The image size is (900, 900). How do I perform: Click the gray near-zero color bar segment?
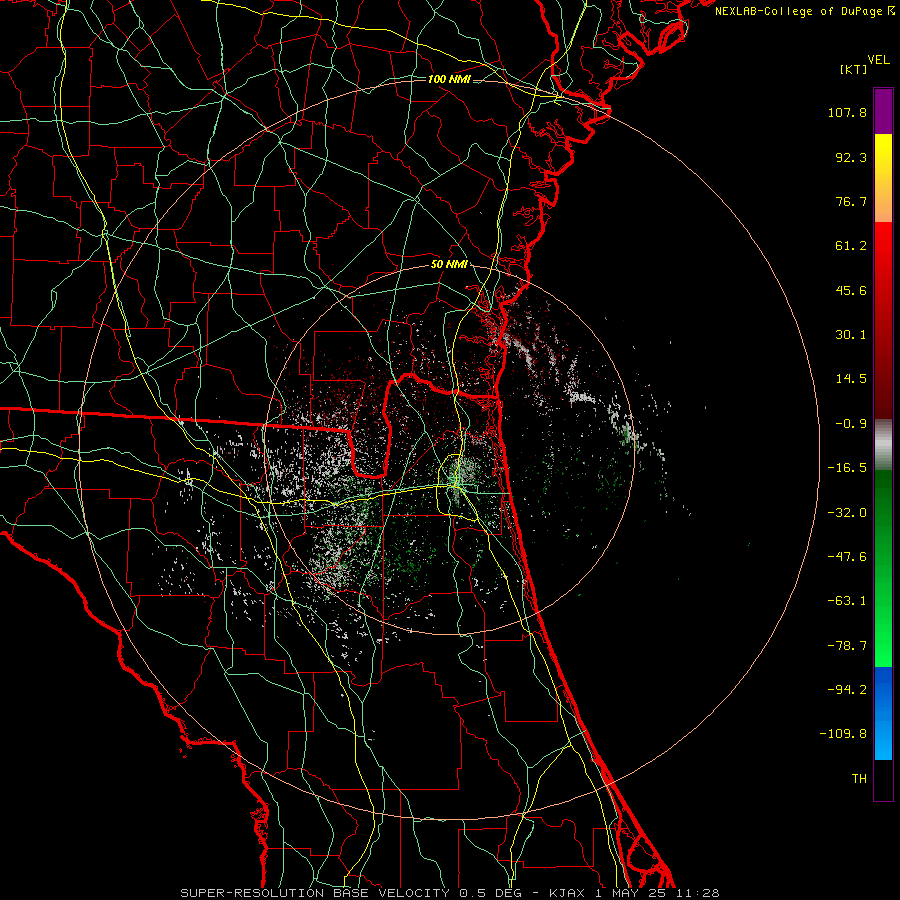883,443
